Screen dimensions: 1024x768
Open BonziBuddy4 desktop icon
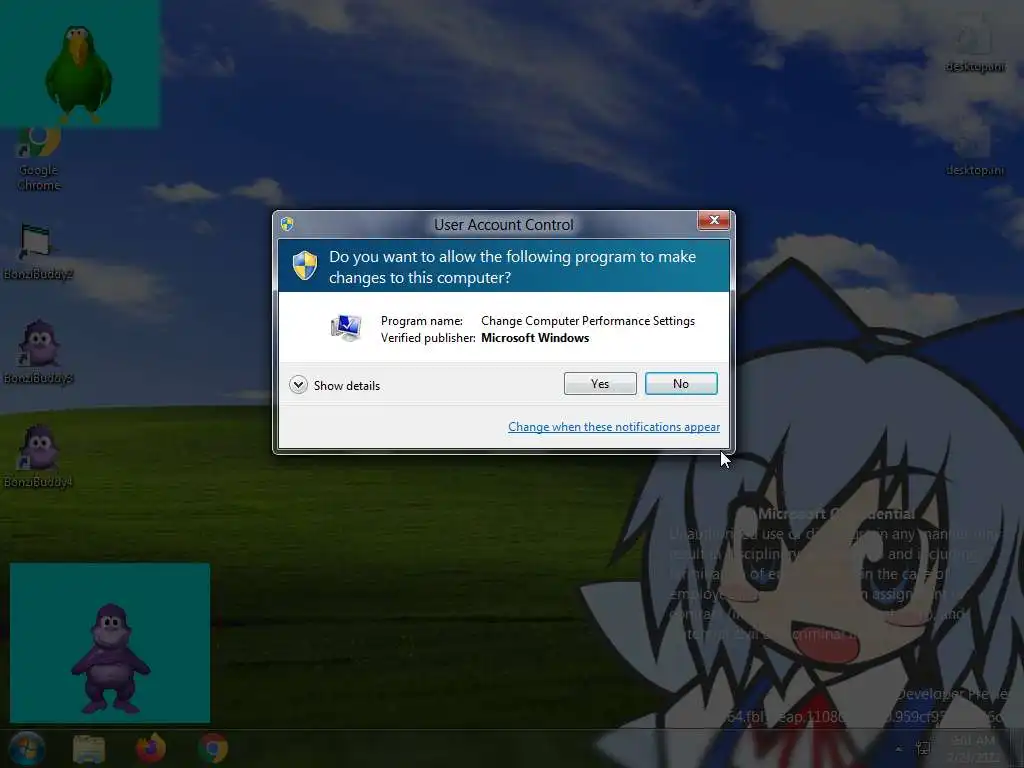[x=38, y=457]
